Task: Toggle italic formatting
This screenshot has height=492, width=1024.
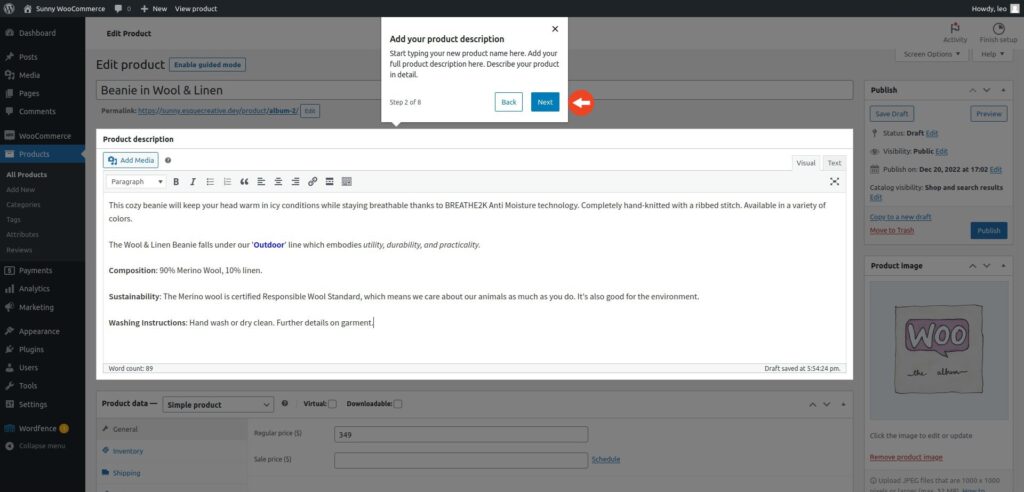Action: tap(193, 182)
